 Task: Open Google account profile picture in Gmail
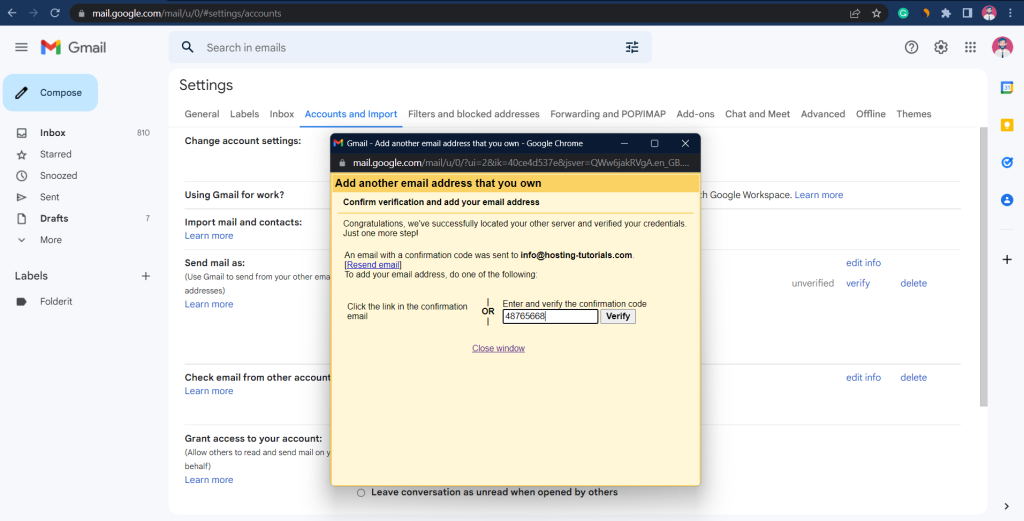1002,47
